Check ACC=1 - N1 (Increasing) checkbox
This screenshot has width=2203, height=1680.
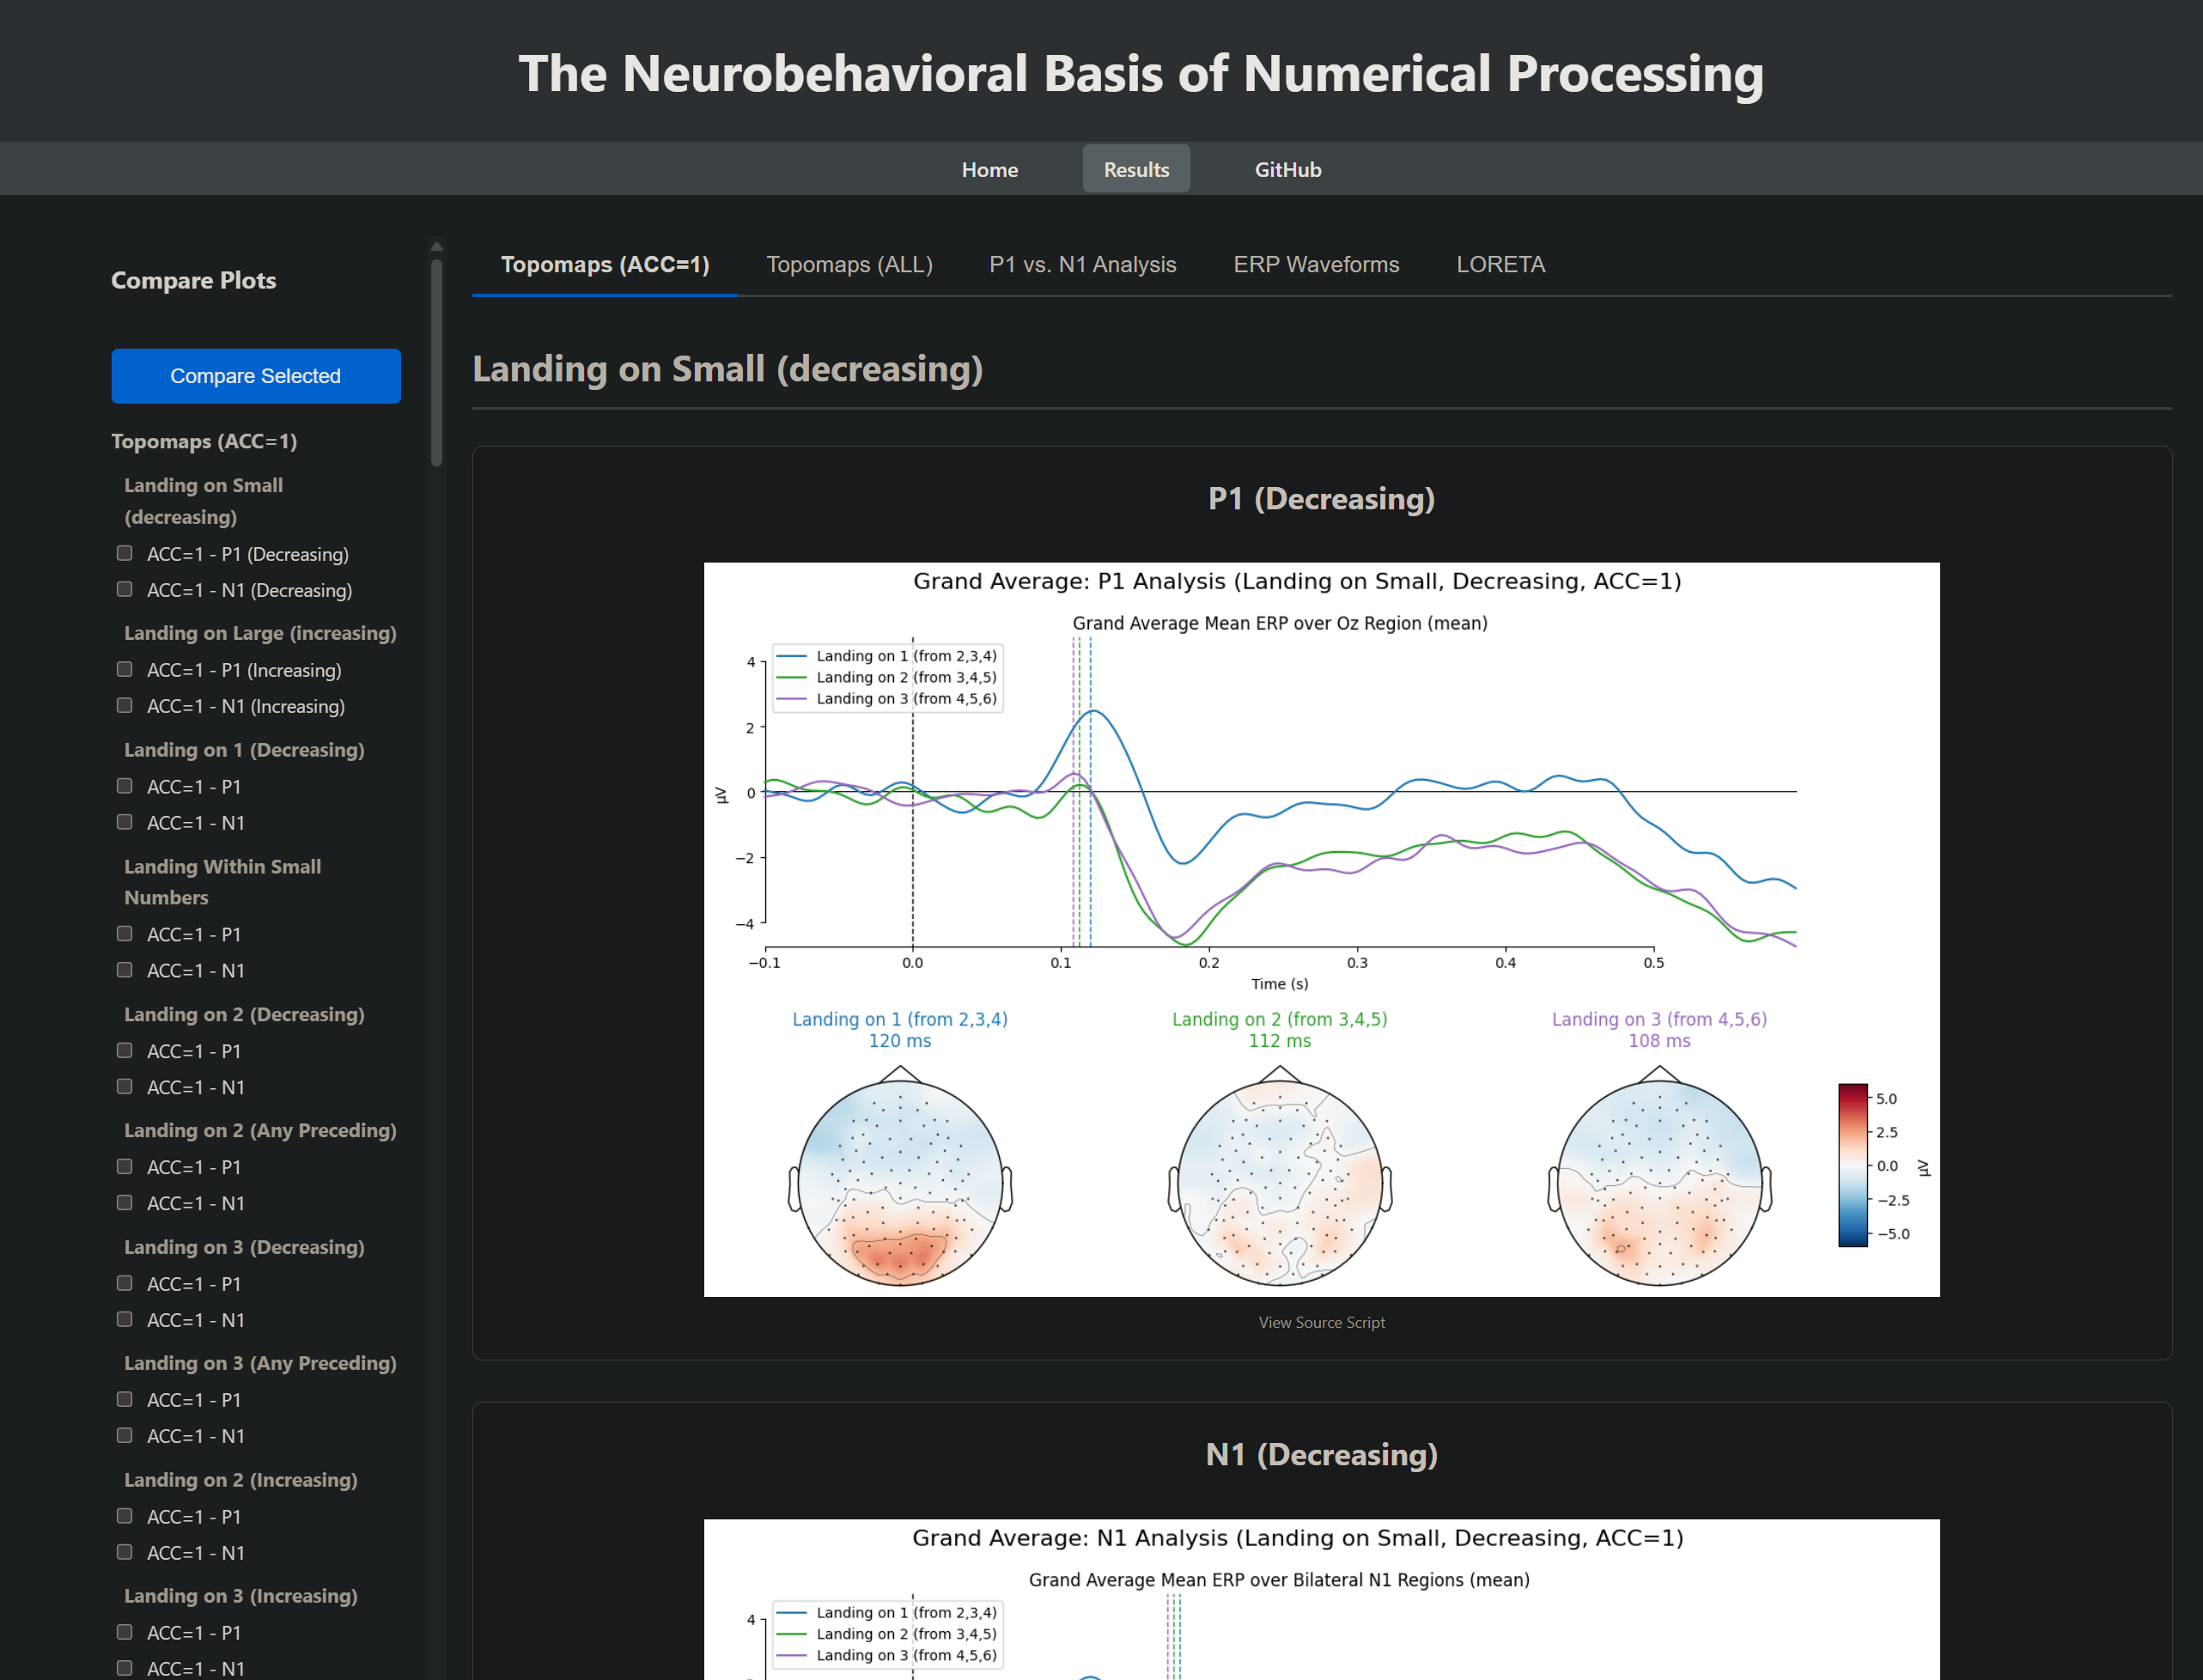(x=124, y=704)
